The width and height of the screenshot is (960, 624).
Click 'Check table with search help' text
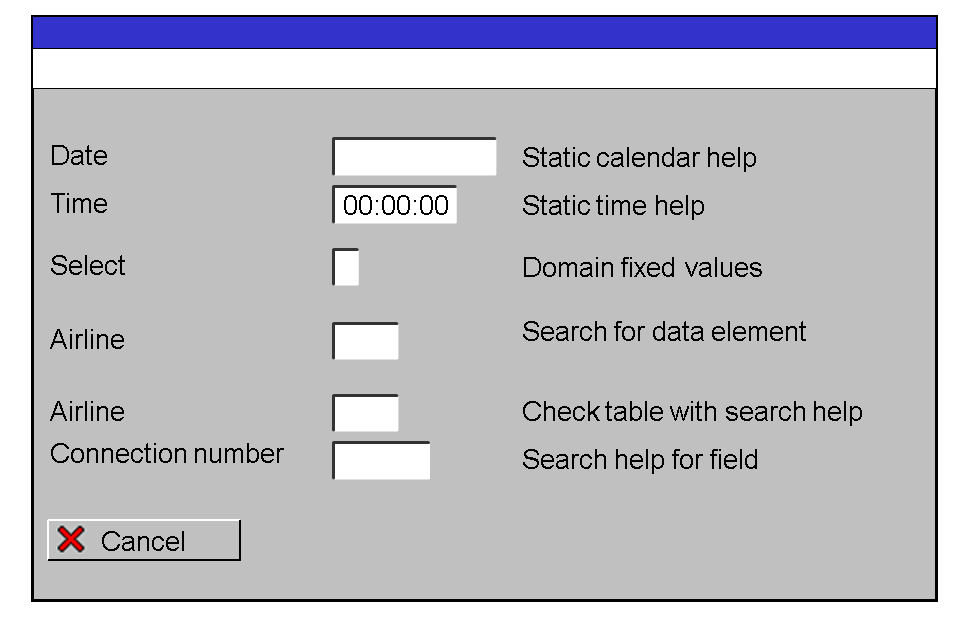click(x=692, y=412)
